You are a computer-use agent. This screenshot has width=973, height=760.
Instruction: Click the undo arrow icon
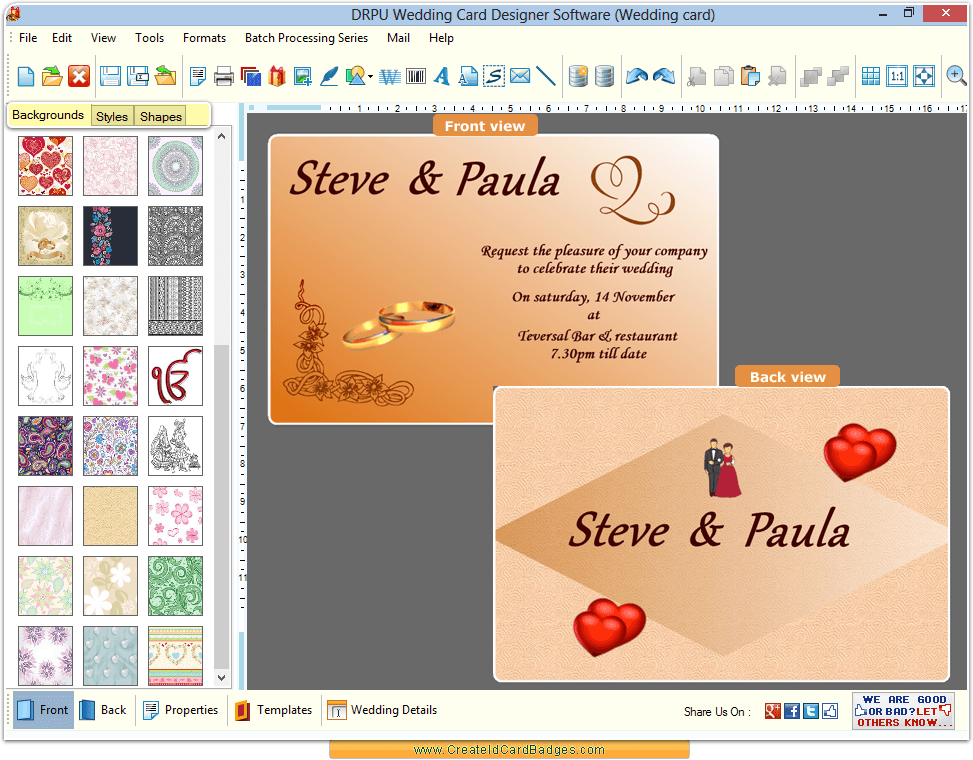point(637,76)
